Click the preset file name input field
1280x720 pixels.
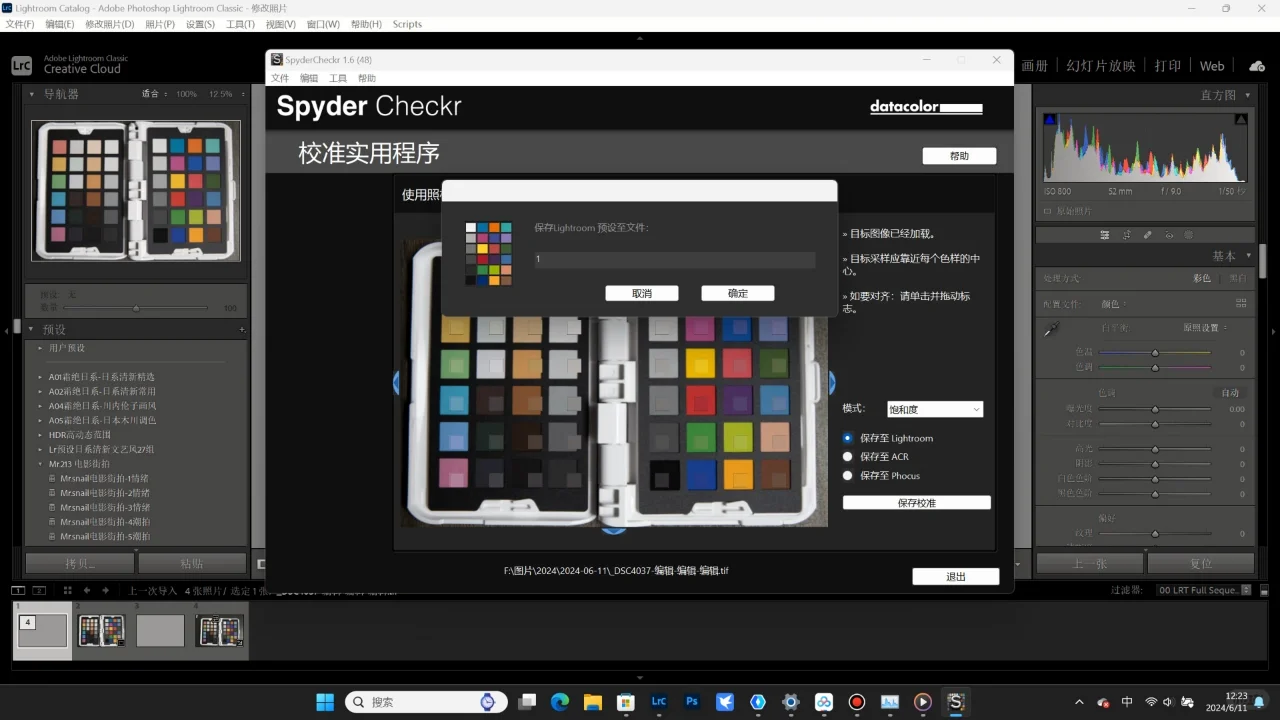[x=675, y=259]
